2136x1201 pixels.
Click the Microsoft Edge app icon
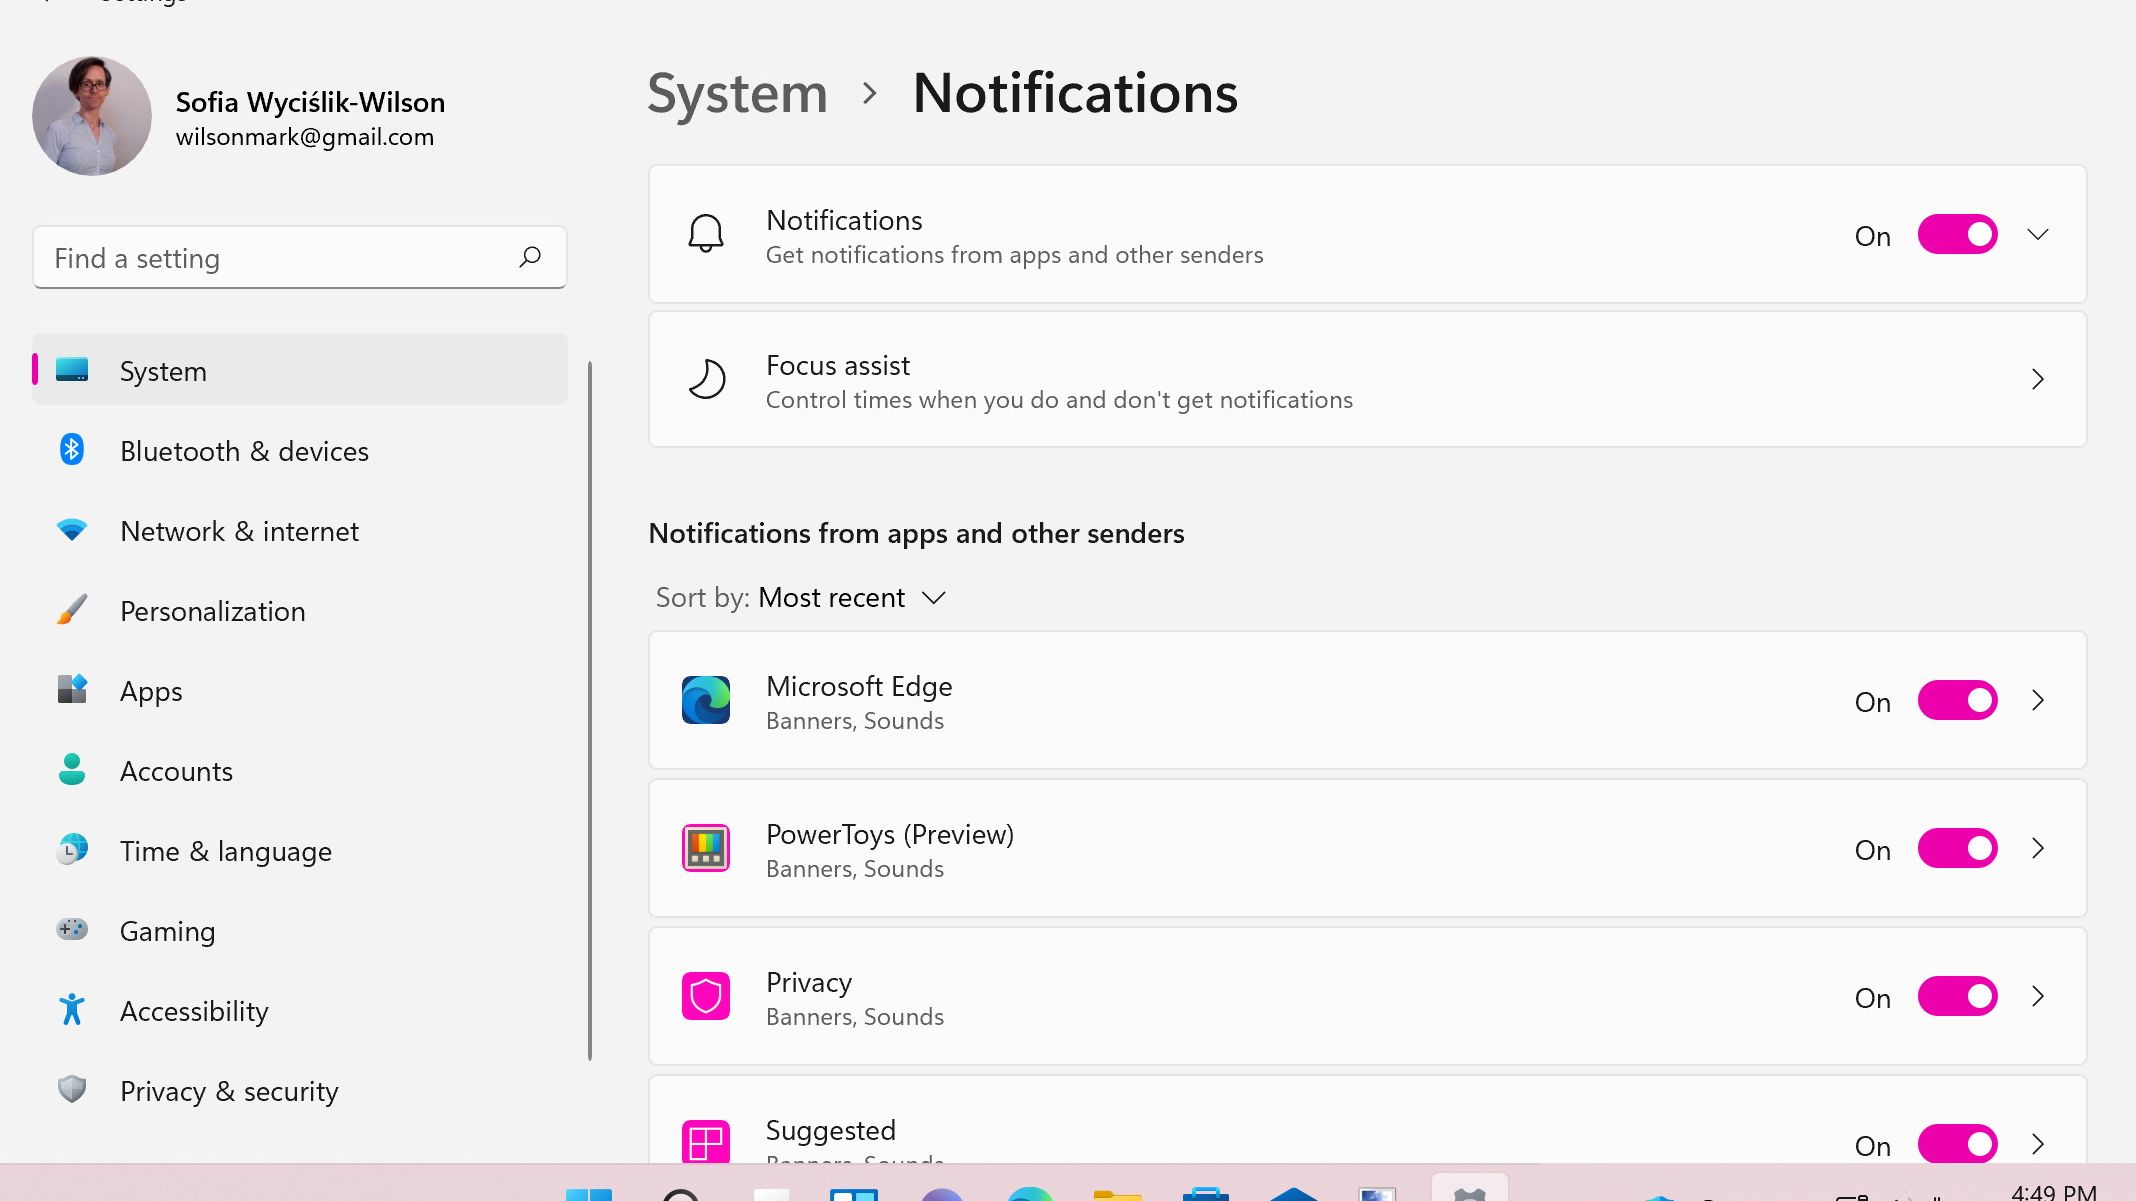pyautogui.click(x=705, y=700)
